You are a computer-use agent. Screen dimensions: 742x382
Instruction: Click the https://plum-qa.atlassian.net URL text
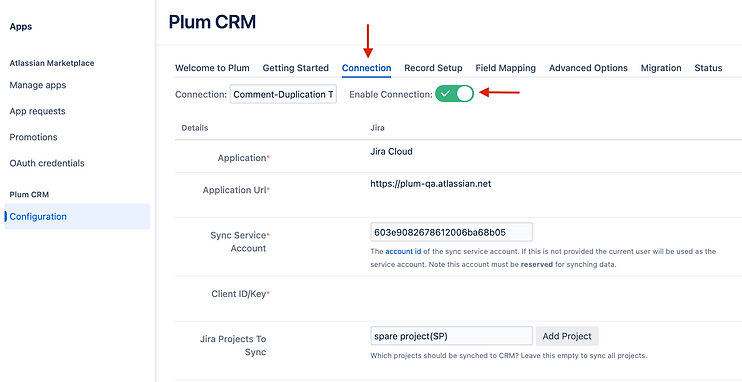pos(431,184)
